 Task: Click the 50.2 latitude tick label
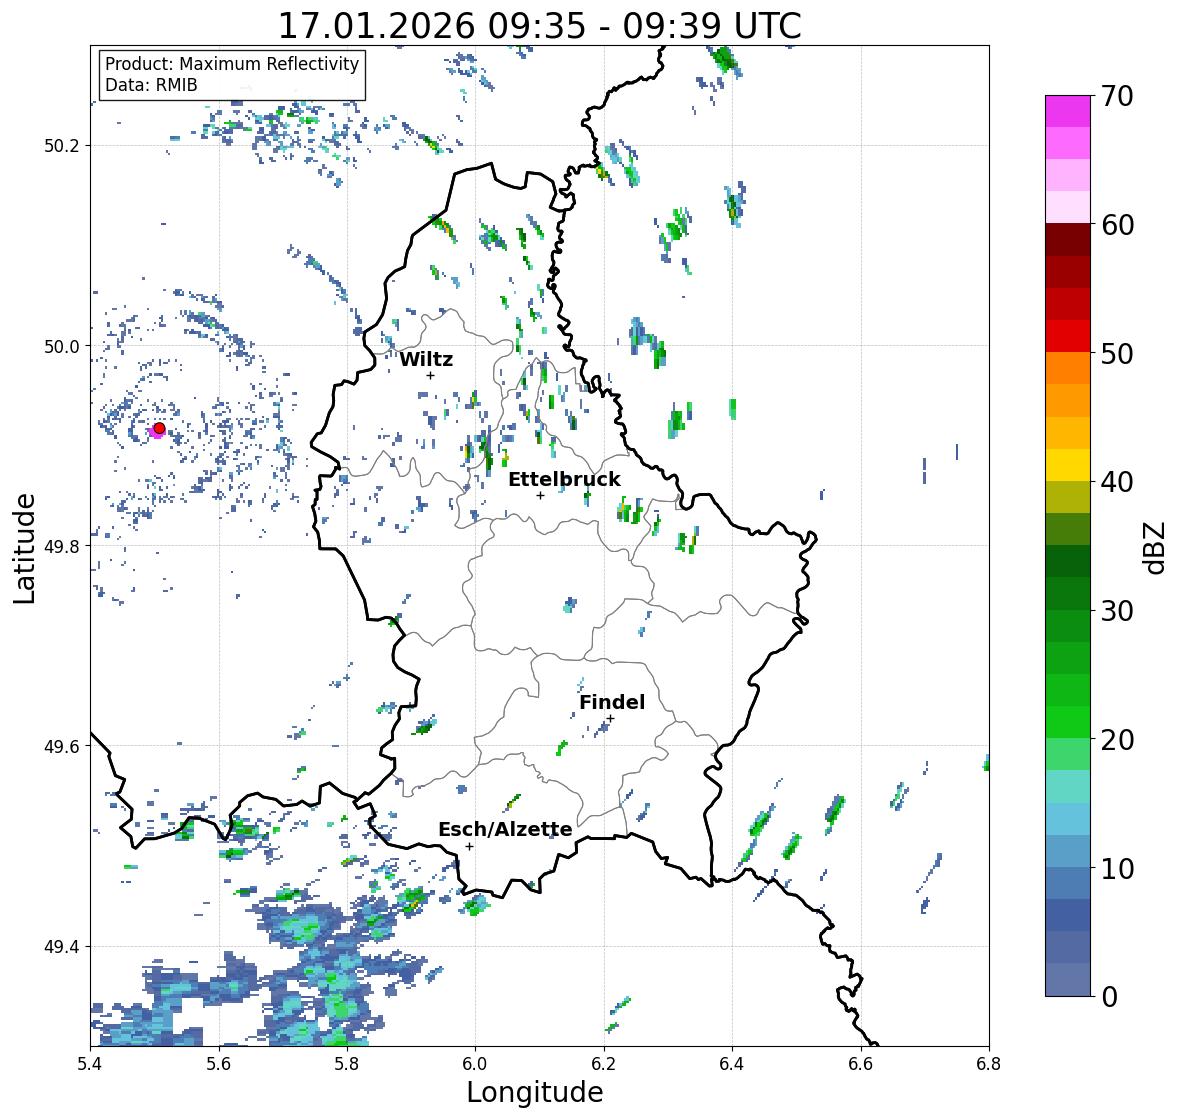point(62,145)
